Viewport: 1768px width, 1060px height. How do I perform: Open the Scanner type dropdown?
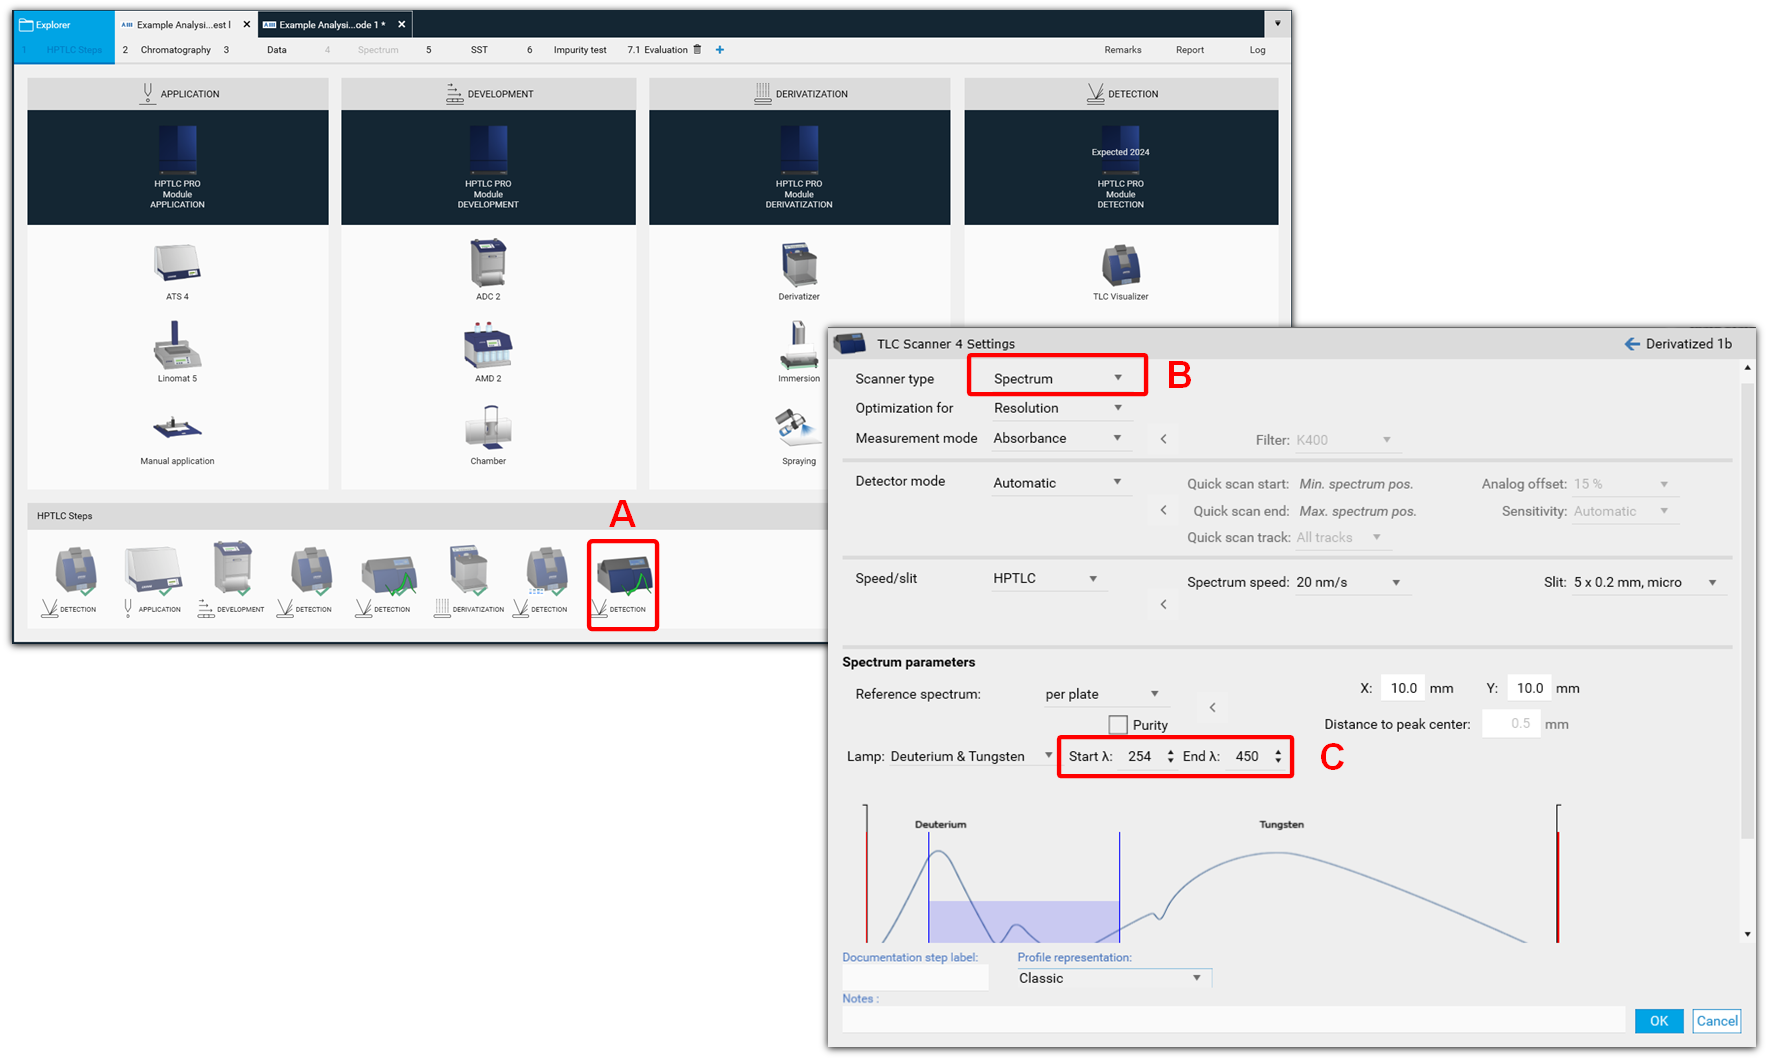point(1057,379)
